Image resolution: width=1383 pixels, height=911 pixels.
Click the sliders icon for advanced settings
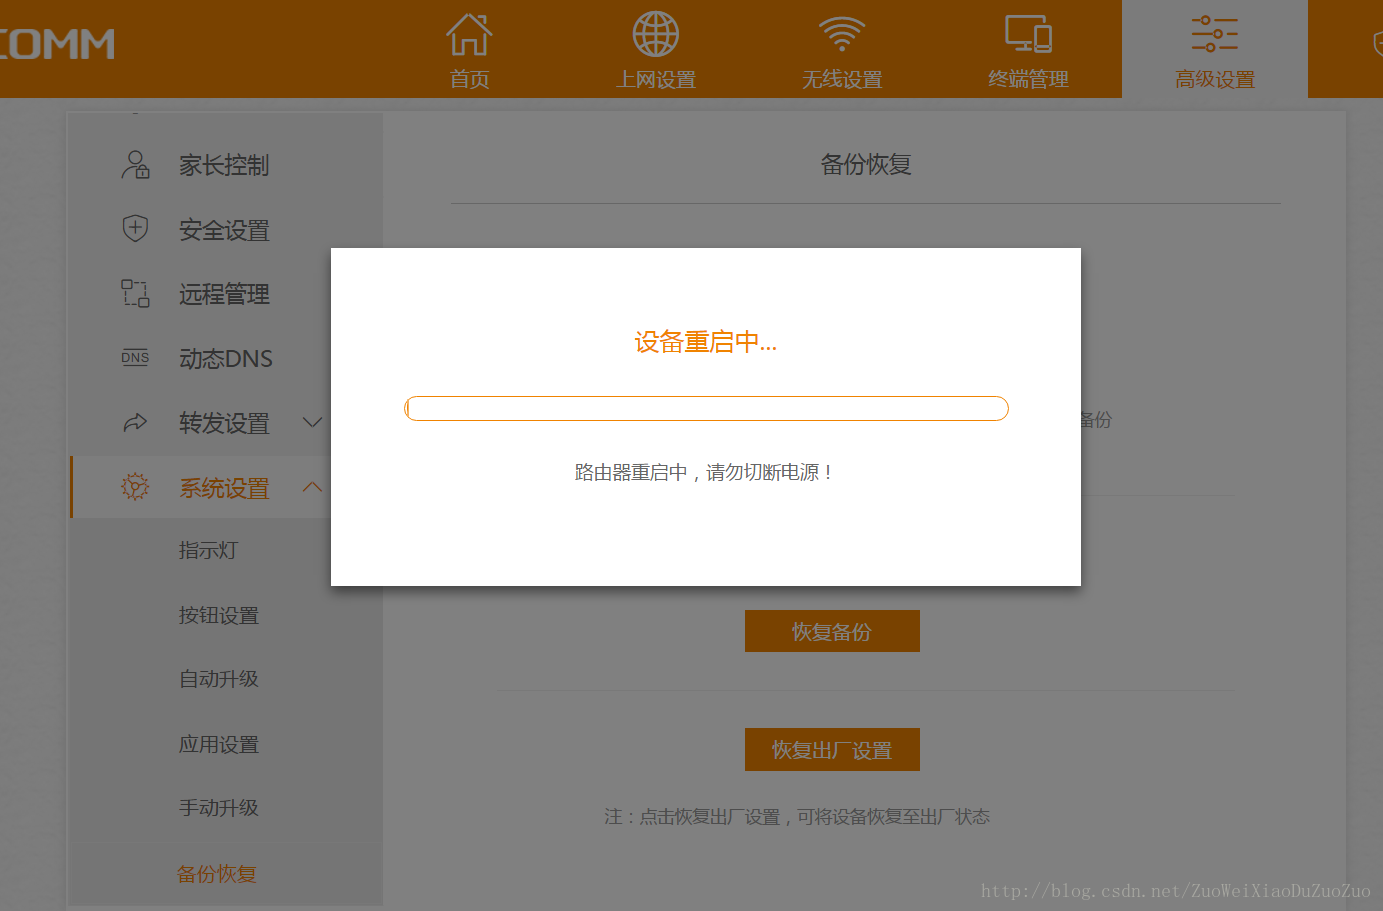click(x=1215, y=34)
